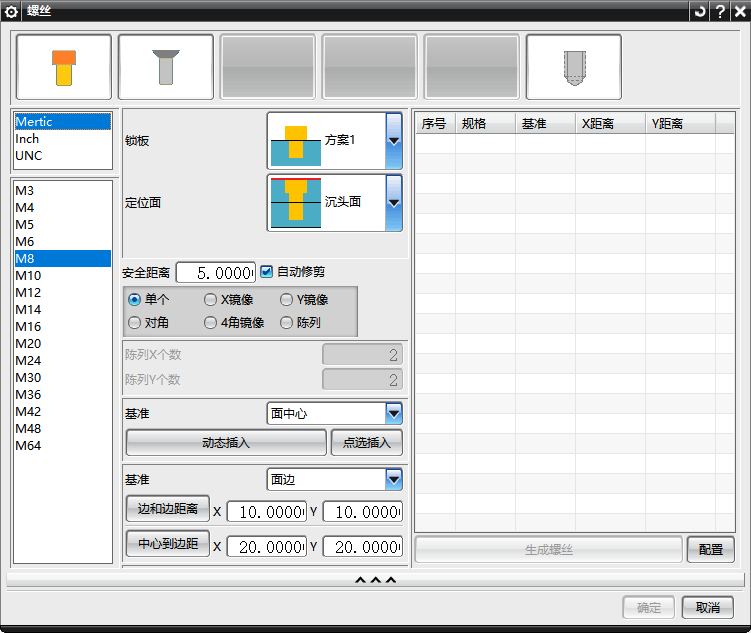This screenshot has width=751, height=633.
Task: Select the Y镜像 radio button
Action: (x=286, y=300)
